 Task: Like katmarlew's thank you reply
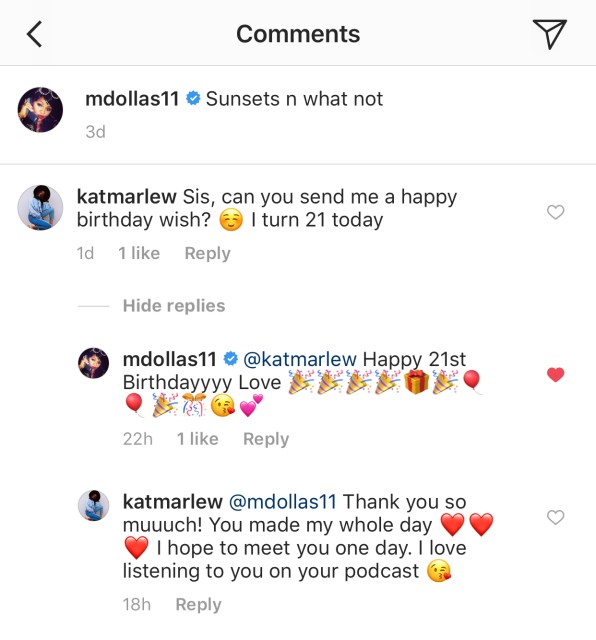point(555,517)
